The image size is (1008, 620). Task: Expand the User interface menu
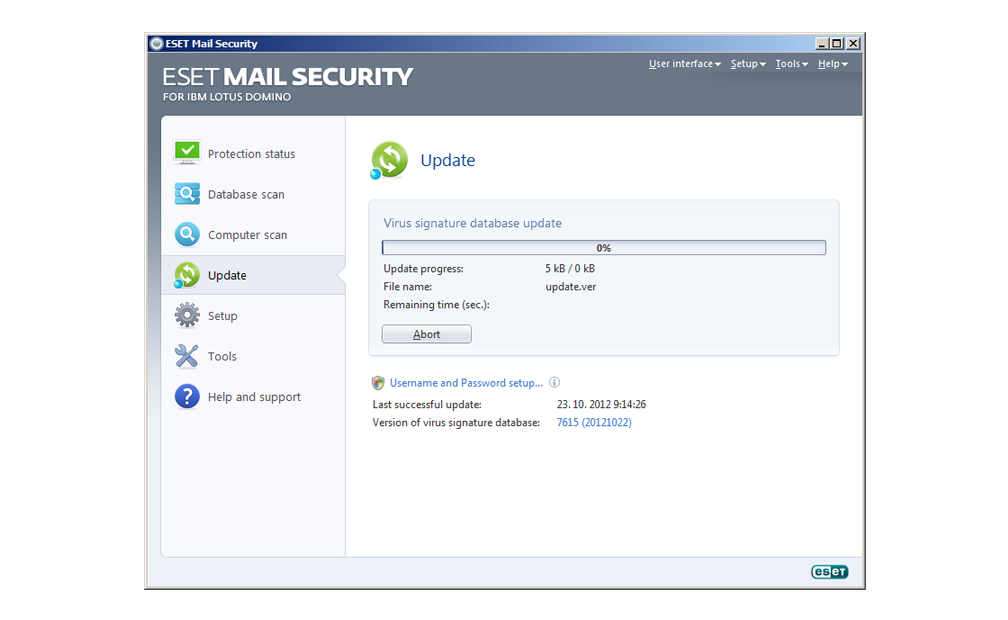point(685,64)
